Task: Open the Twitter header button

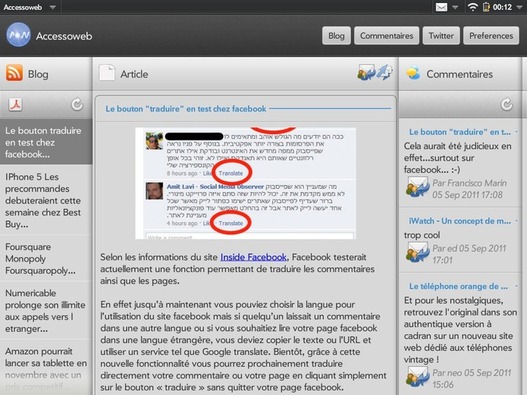Action: pyautogui.click(x=441, y=36)
